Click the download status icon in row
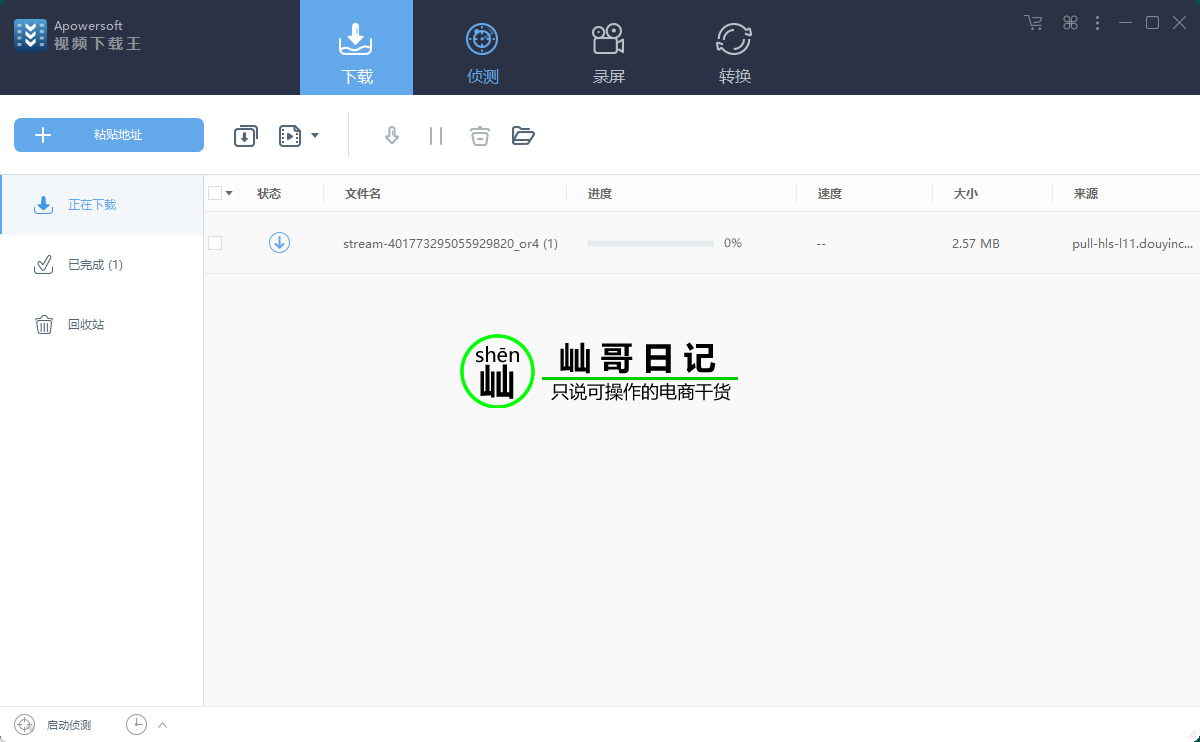1200x742 pixels. [279, 242]
